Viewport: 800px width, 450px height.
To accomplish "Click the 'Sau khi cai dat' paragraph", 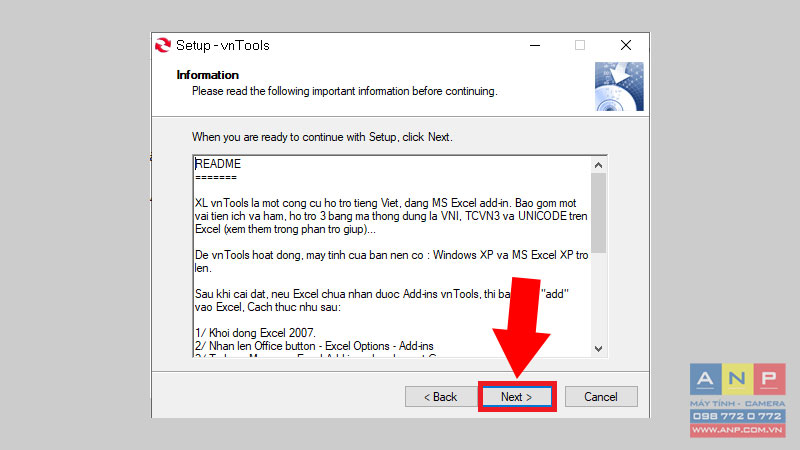I will click(382, 301).
